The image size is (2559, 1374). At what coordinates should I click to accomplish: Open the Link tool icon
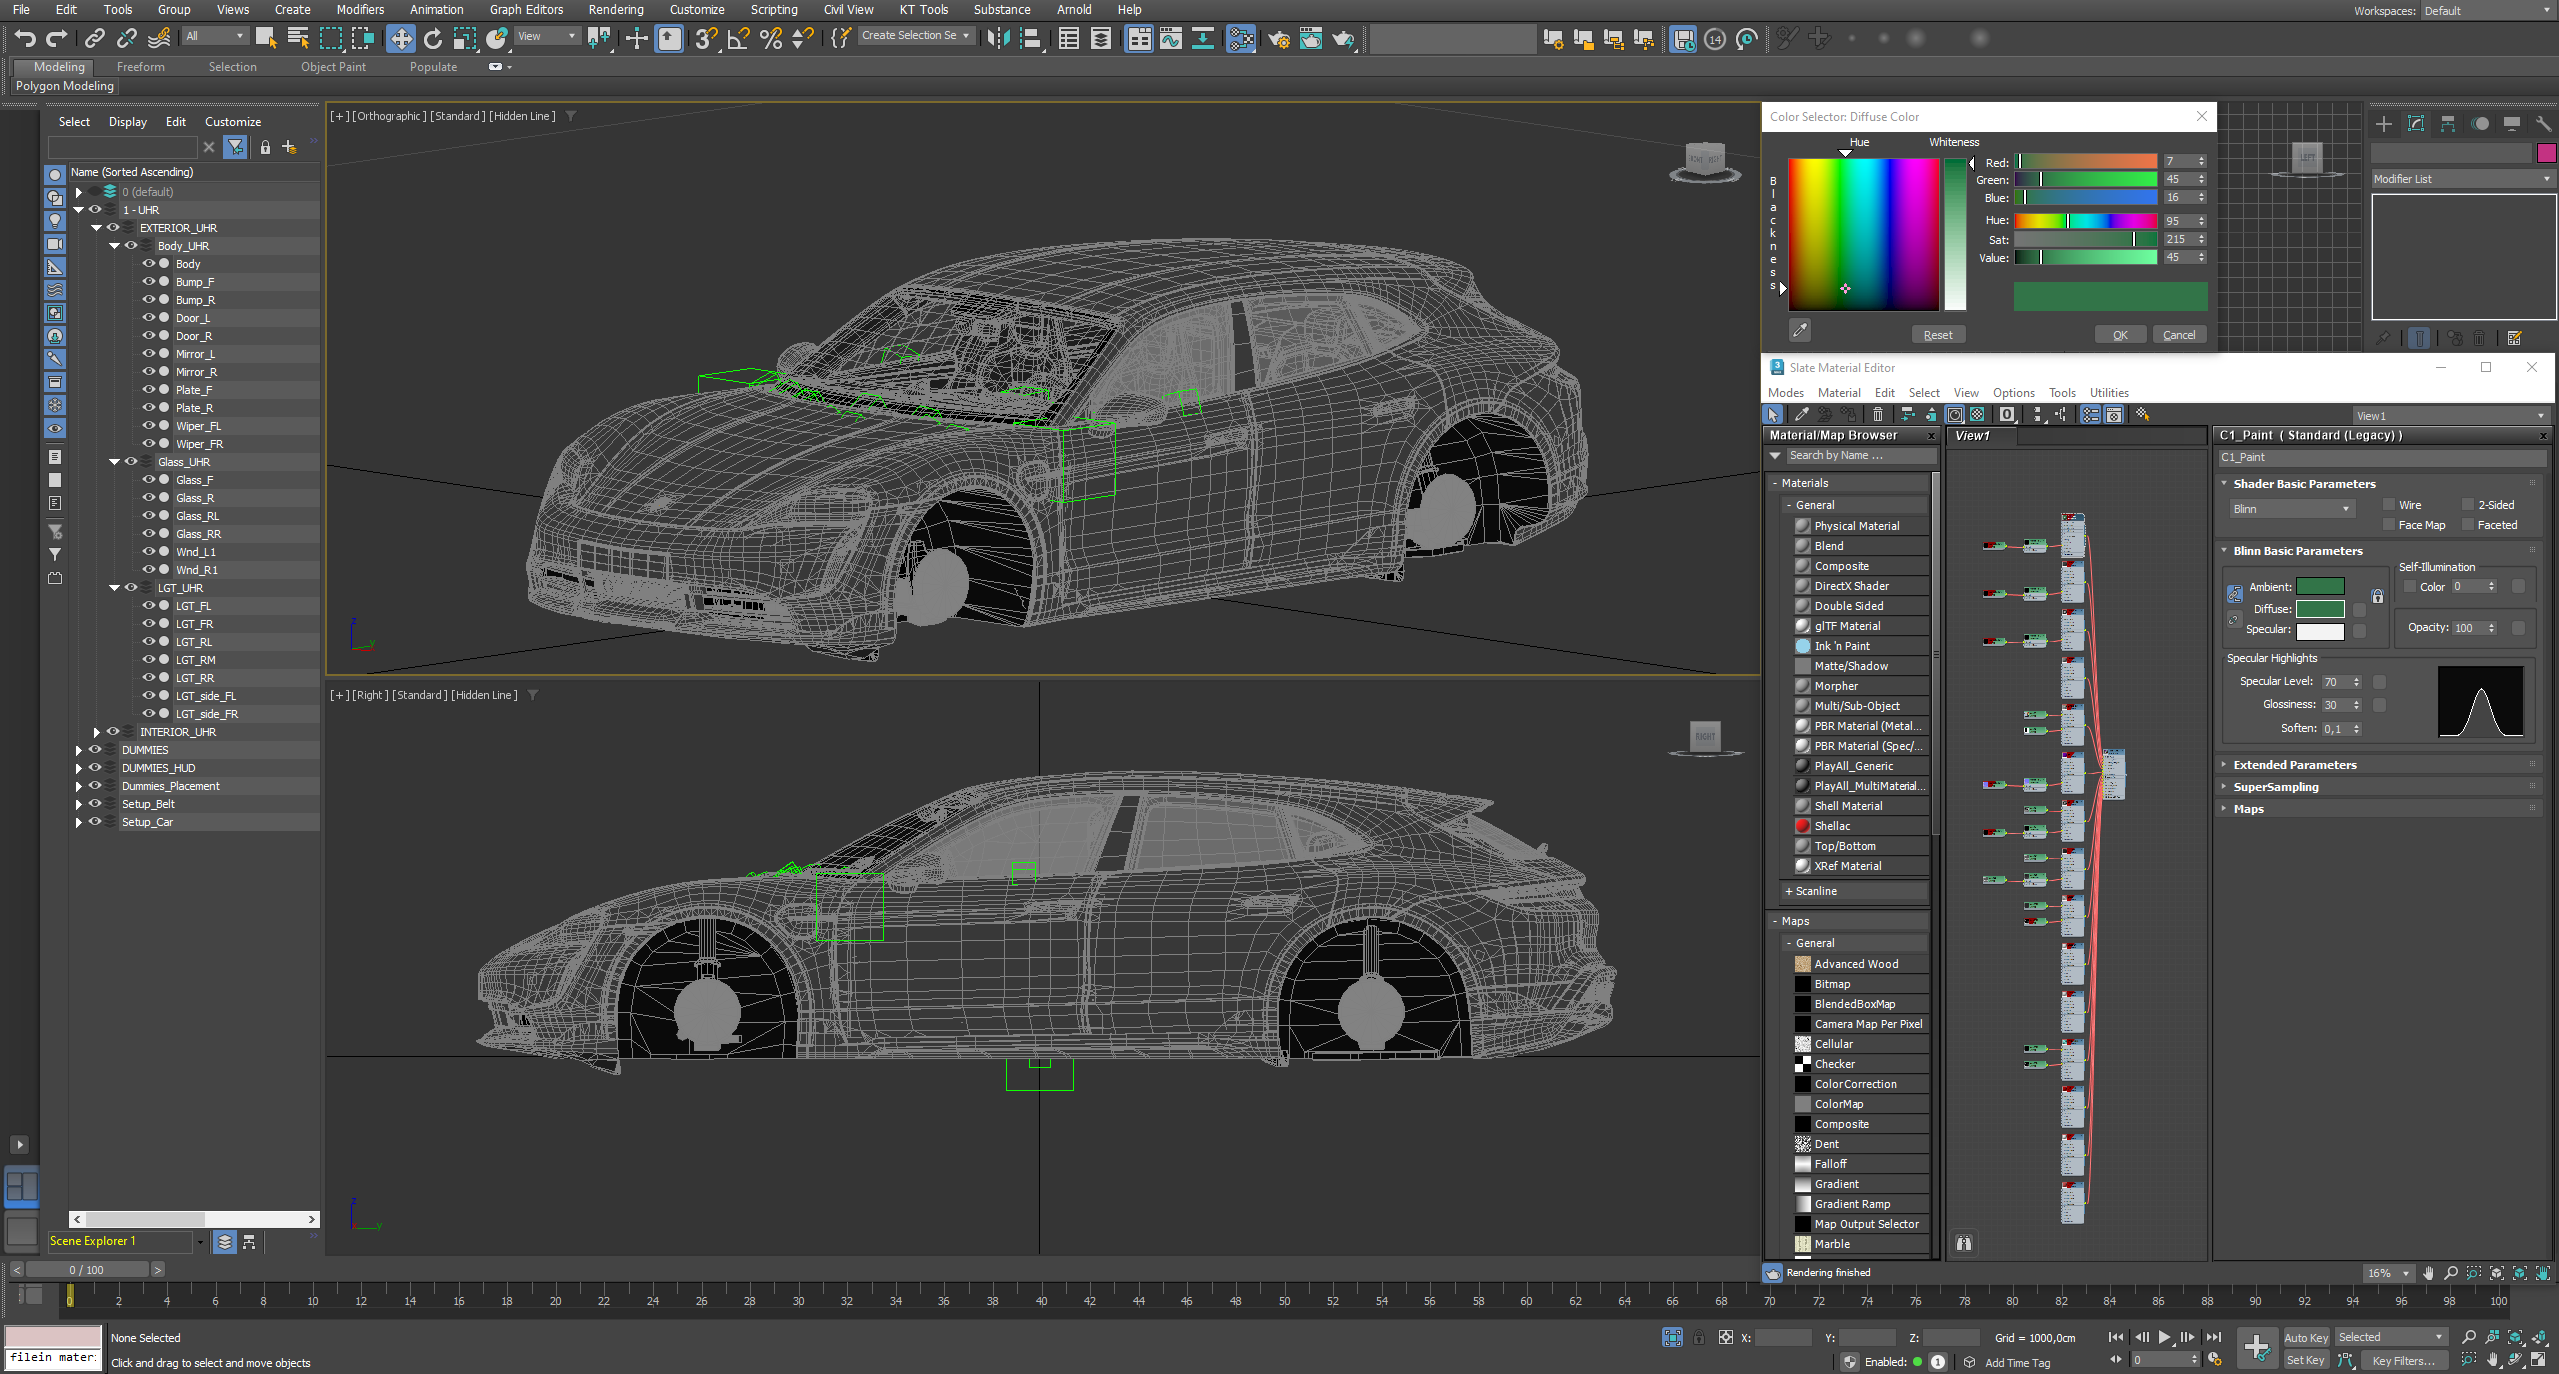(94, 38)
